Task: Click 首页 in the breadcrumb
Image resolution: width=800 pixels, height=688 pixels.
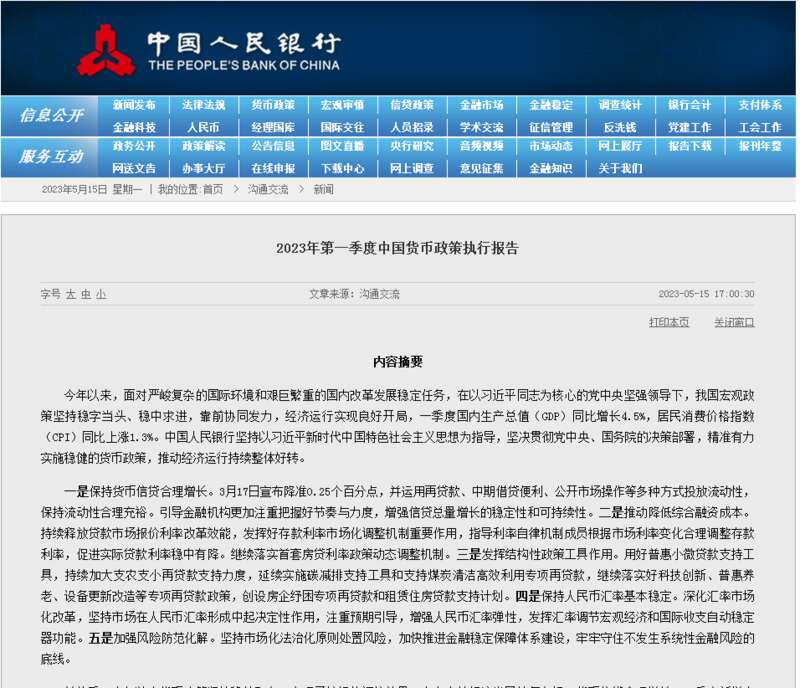Action: 213,189
